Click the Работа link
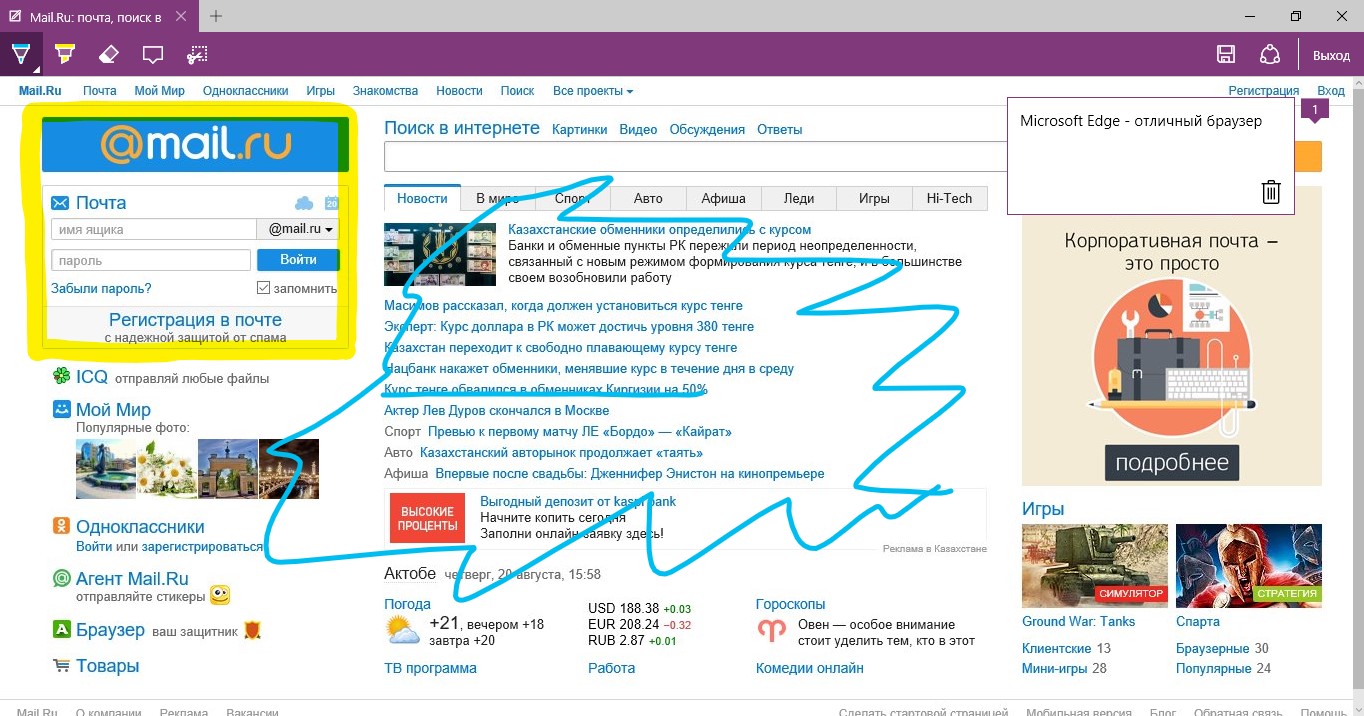 (612, 668)
